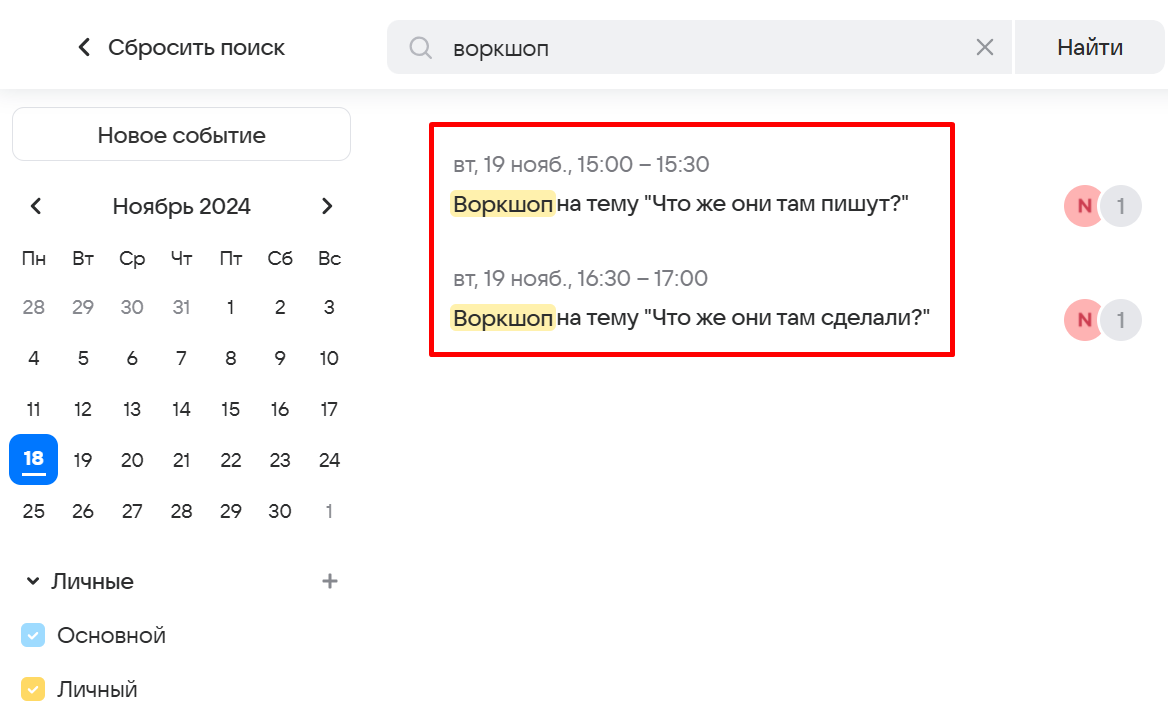Toggle the Личный calendar checkbox
The image size is (1168, 722).
tap(33, 689)
